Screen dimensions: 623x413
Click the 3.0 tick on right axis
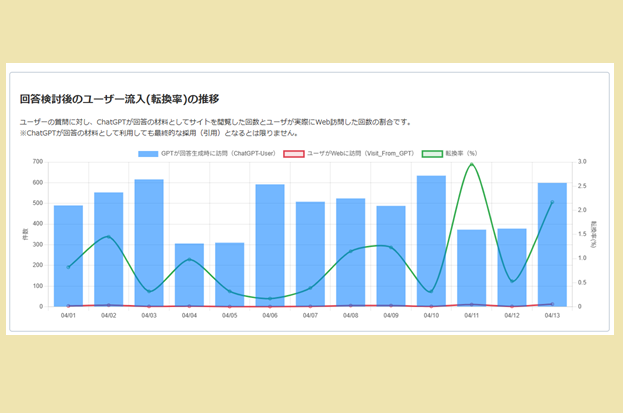tap(582, 162)
